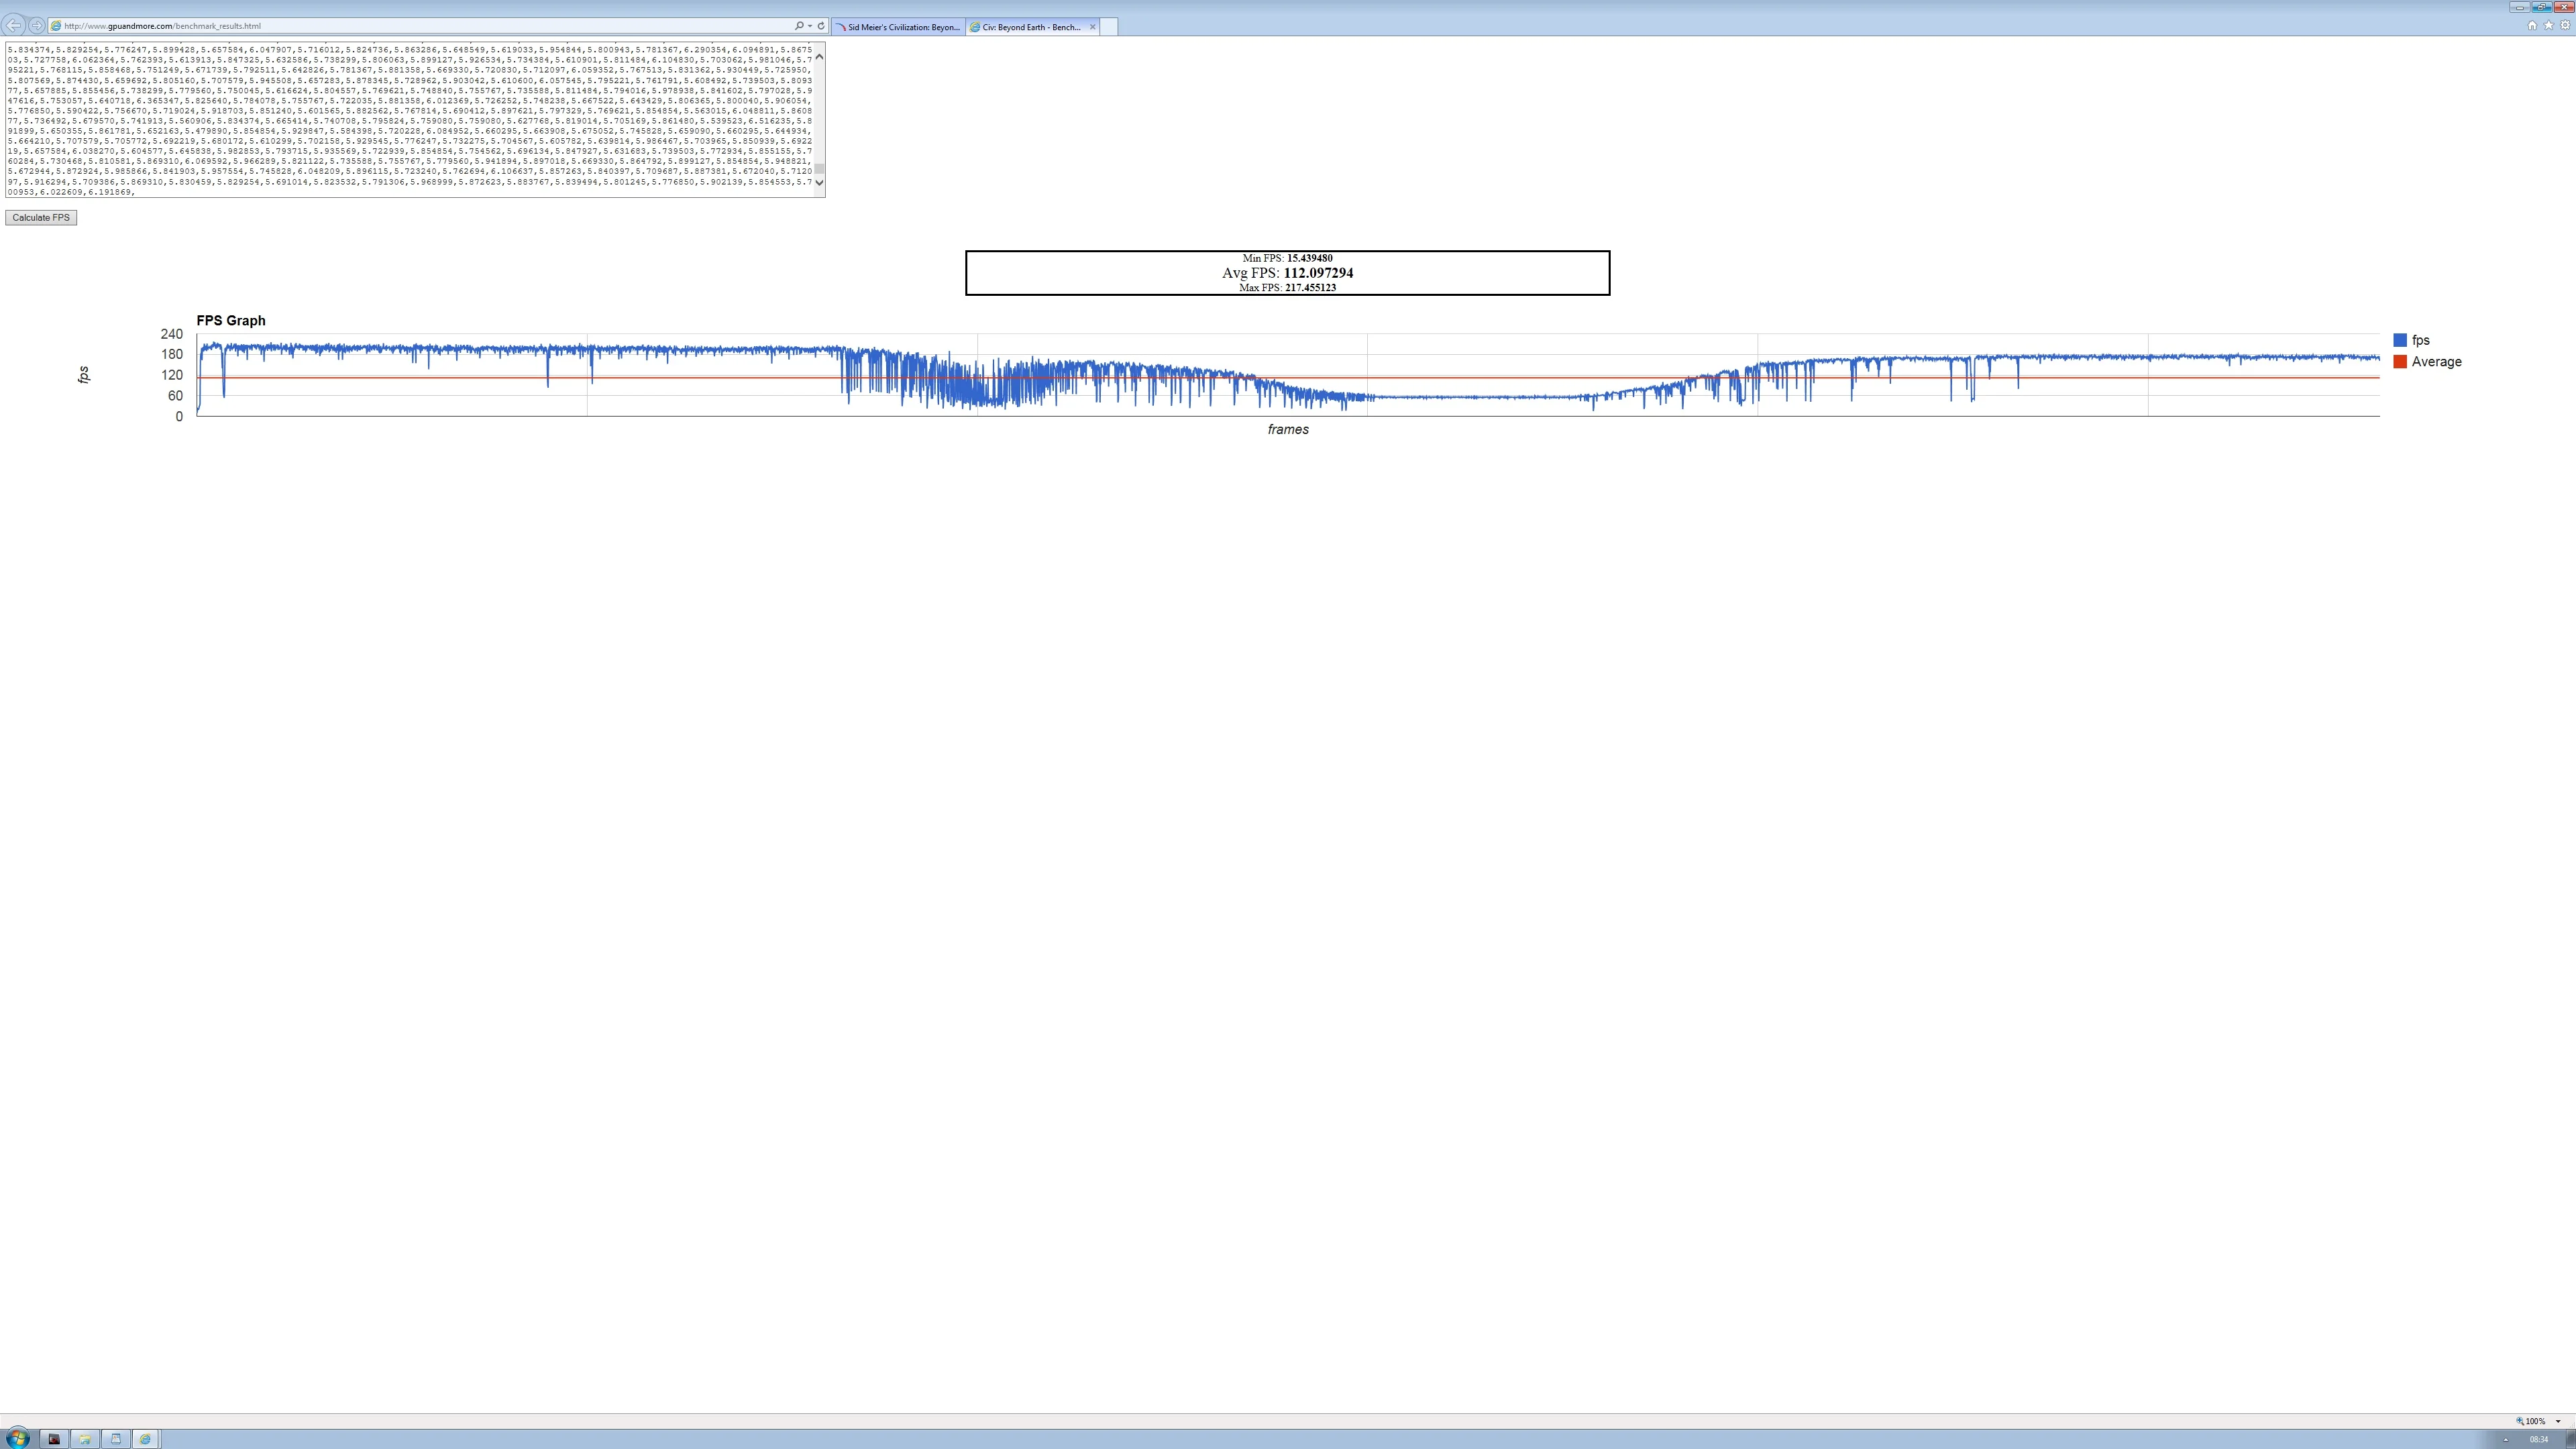Viewport: 2576px width, 1449px height.
Task: Click the FPS Graph title
Action: pyautogui.click(x=231, y=321)
